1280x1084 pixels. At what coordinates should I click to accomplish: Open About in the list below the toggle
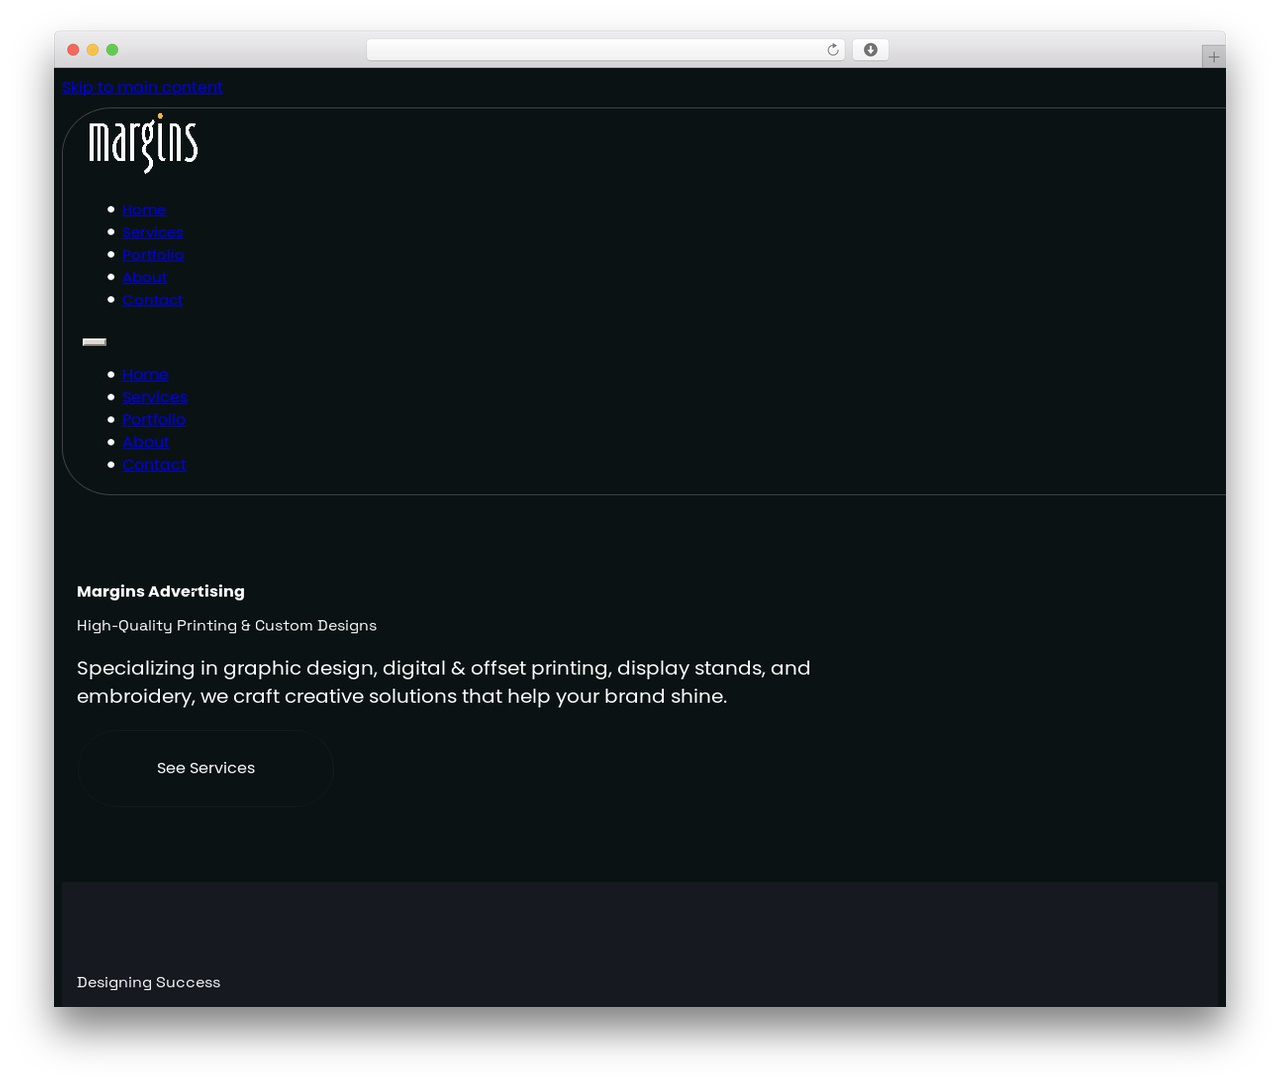point(146,442)
